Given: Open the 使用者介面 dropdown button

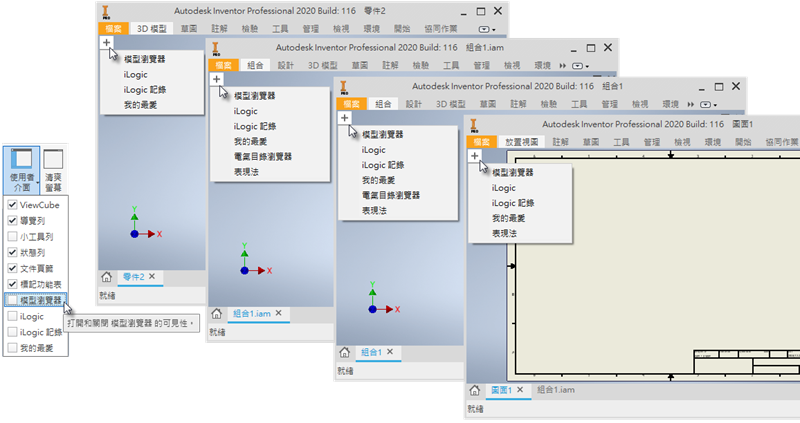Looking at the screenshot, I should 21,170.
